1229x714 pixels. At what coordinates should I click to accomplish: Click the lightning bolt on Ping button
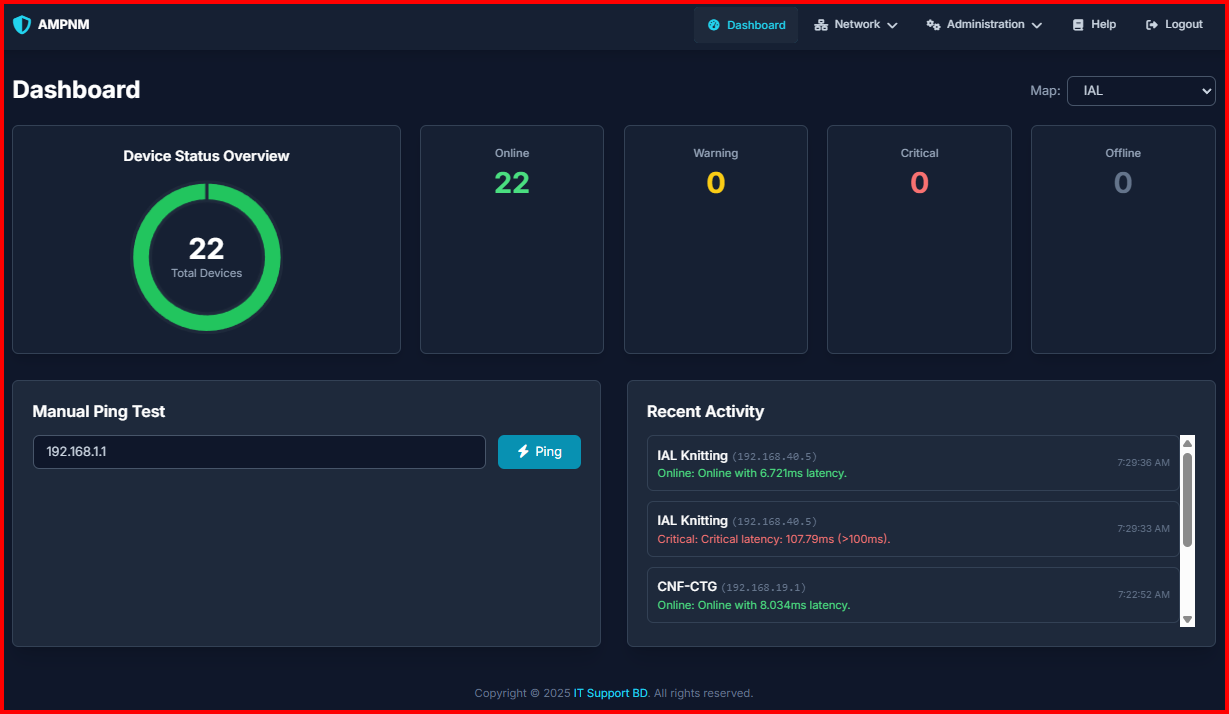tap(523, 452)
